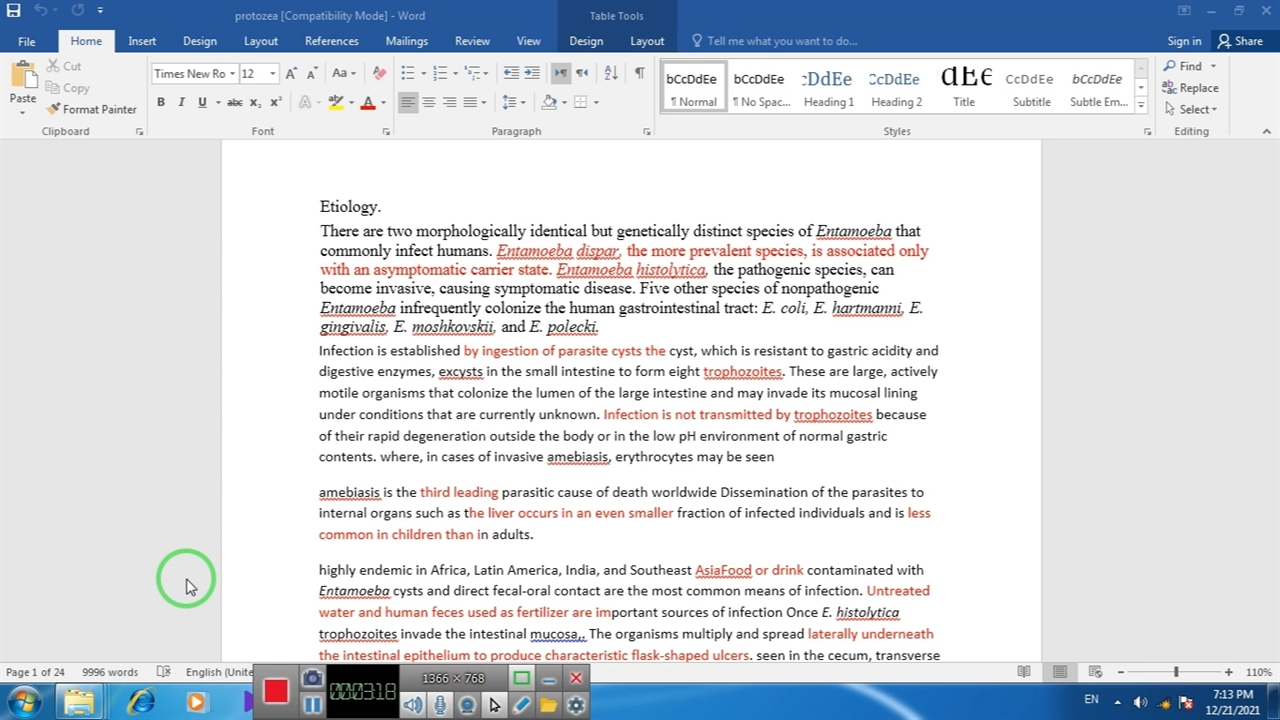Click the Share button
1280x720 pixels.
[x=1240, y=41]
